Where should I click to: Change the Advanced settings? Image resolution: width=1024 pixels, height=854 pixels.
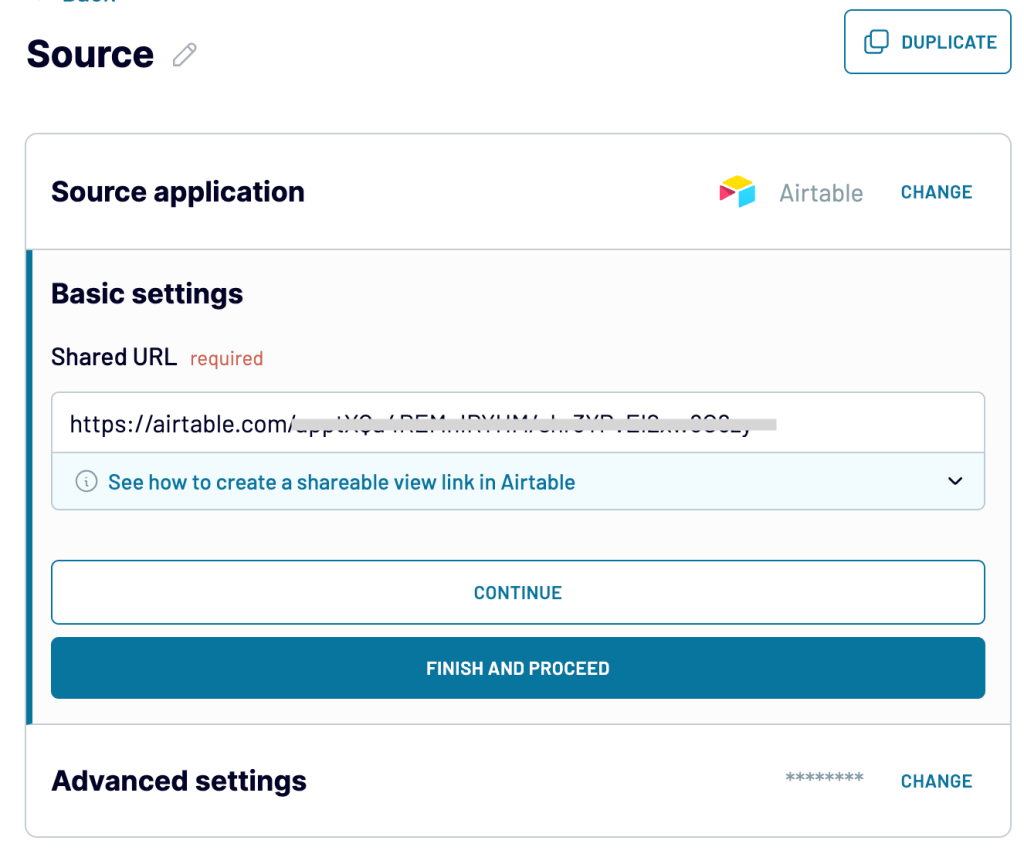(936, 781)
